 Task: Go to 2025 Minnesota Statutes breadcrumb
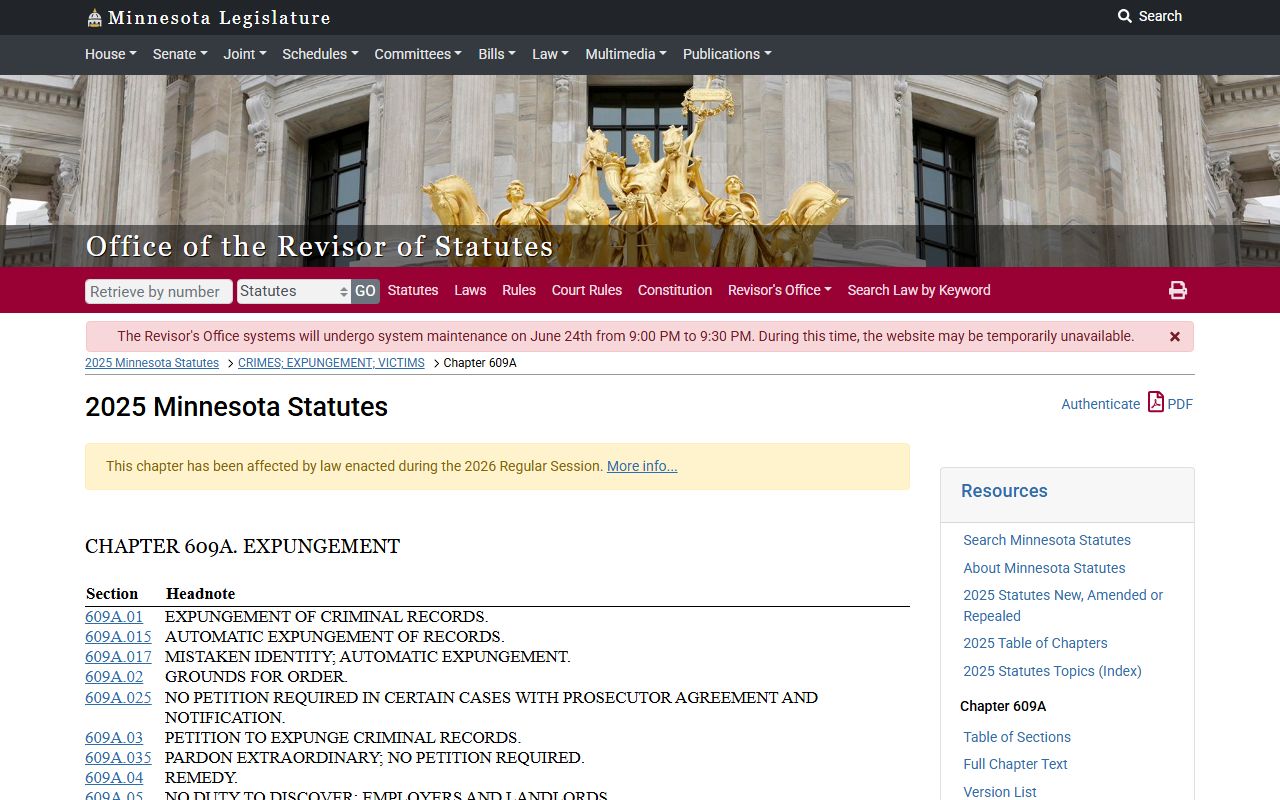coord(152,363)
